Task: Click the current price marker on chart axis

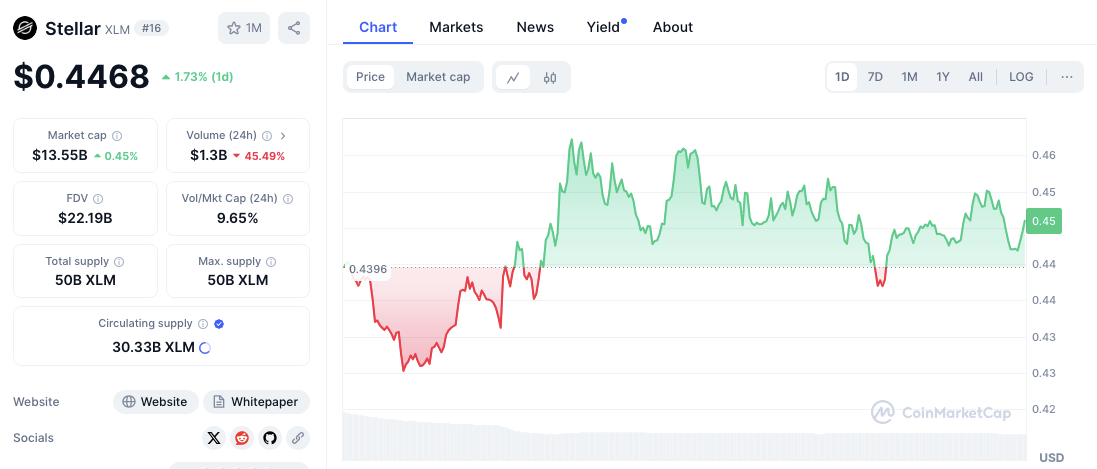Action: (1043, 221)
